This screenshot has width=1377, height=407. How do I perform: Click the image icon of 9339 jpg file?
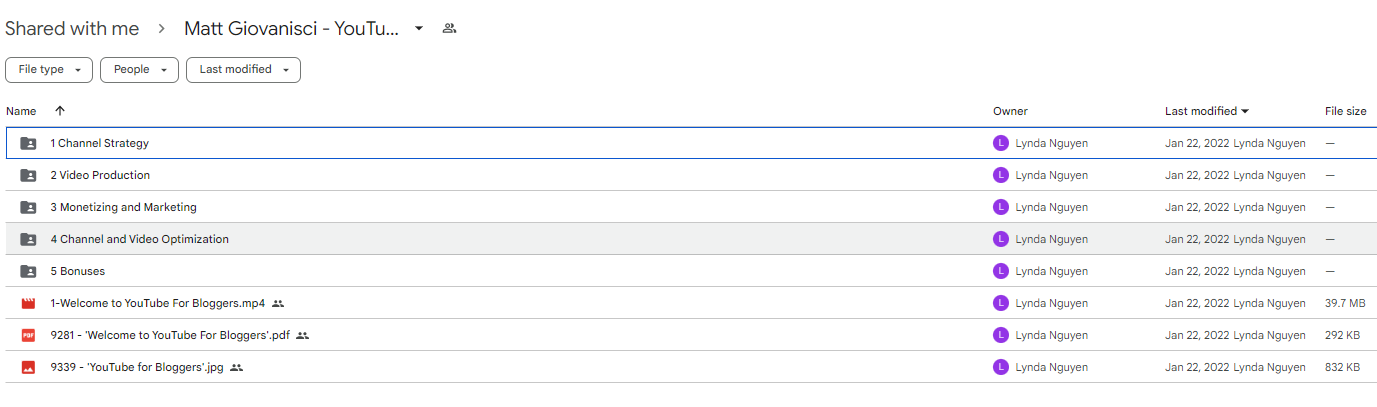click(28, 367)
